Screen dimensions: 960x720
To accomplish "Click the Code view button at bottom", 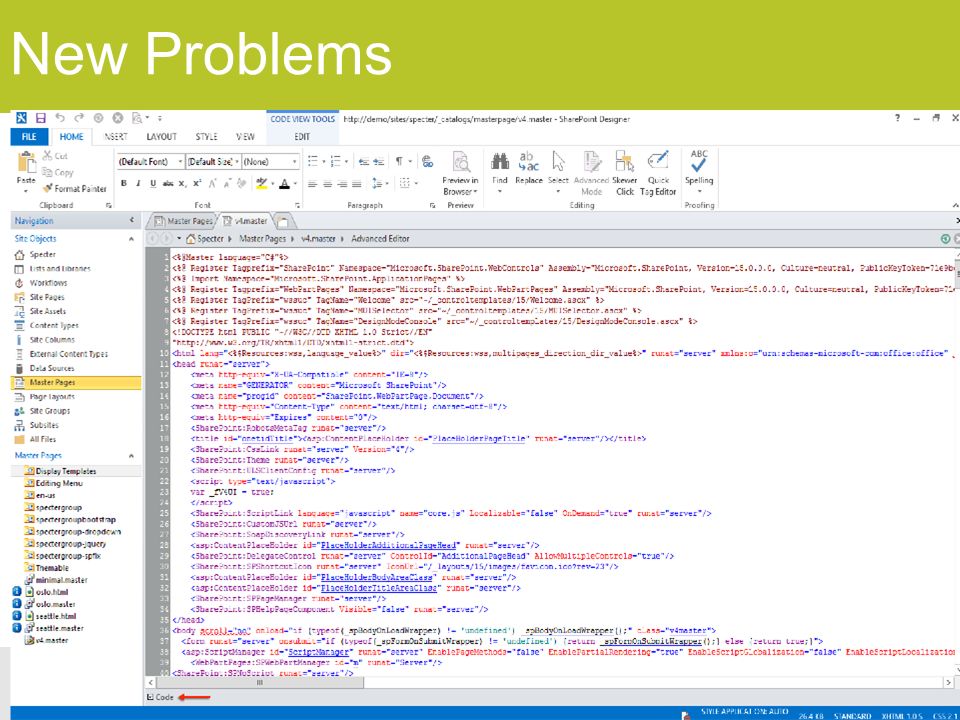I will click(160, 697).
